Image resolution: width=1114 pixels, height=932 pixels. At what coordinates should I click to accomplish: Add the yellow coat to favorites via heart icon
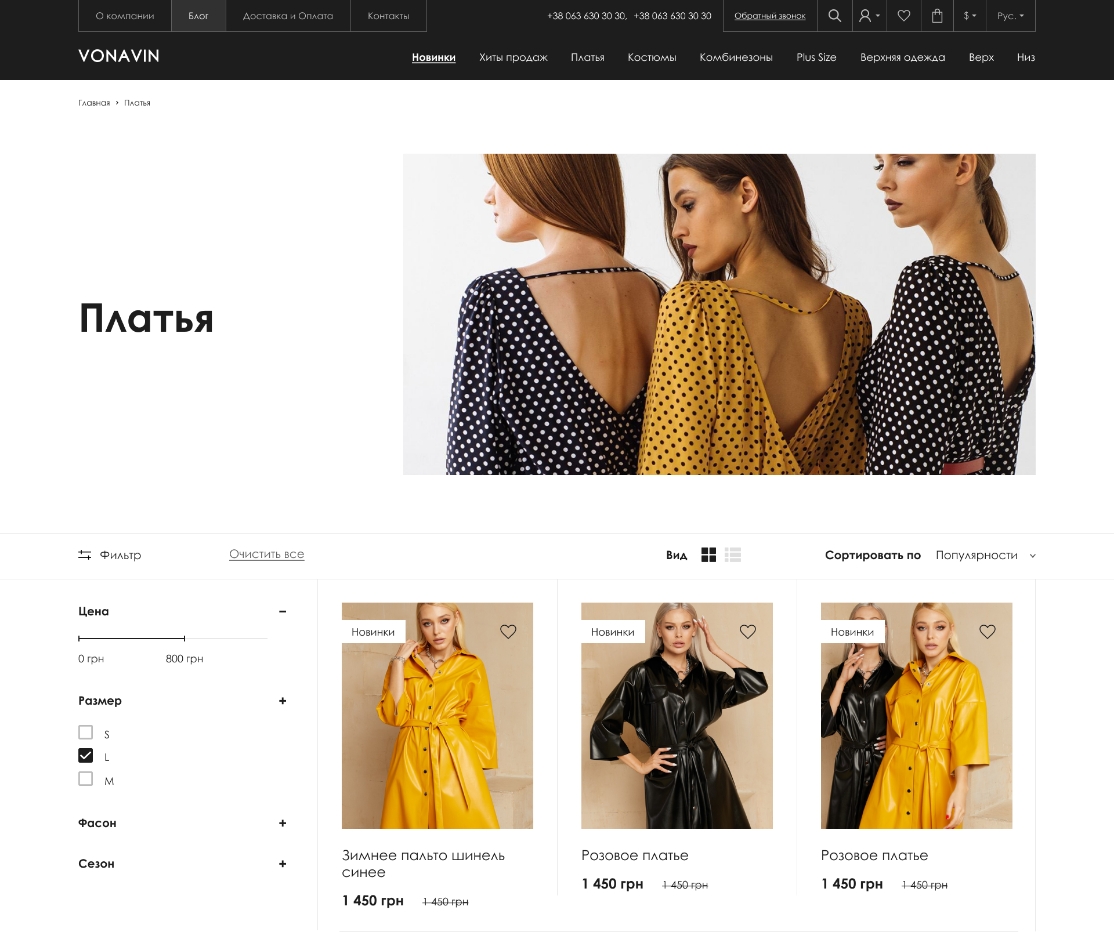point(508,631)
